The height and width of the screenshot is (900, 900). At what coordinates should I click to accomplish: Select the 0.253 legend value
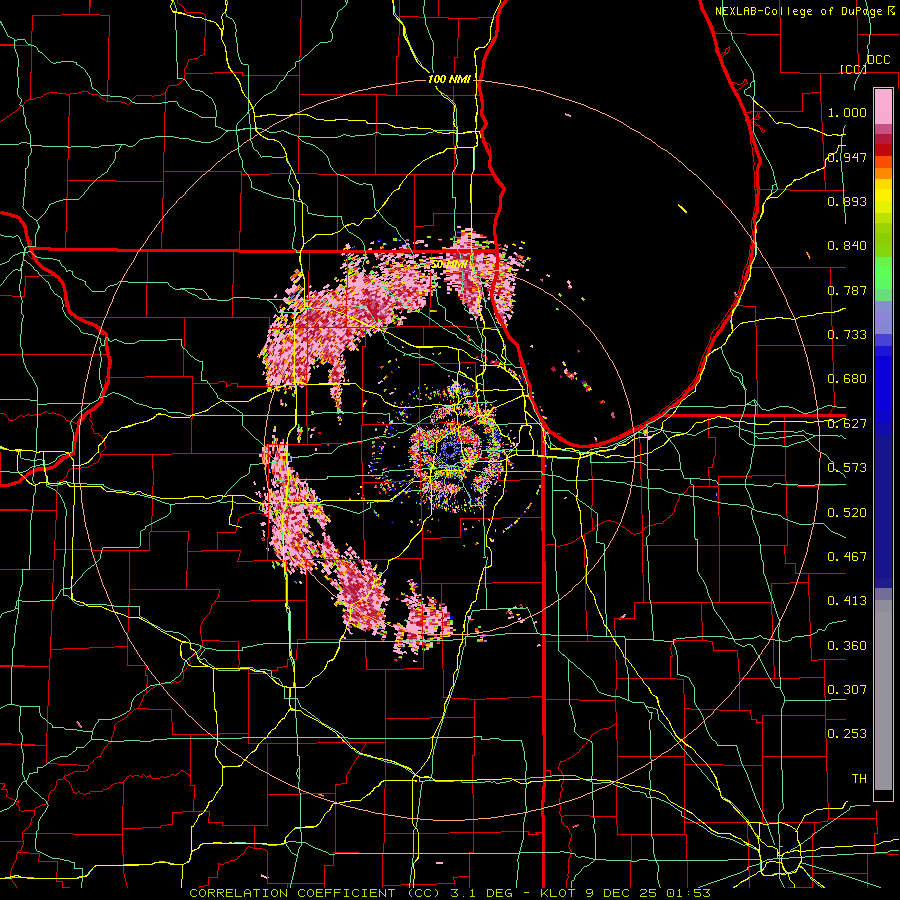(x=847, y=734)
